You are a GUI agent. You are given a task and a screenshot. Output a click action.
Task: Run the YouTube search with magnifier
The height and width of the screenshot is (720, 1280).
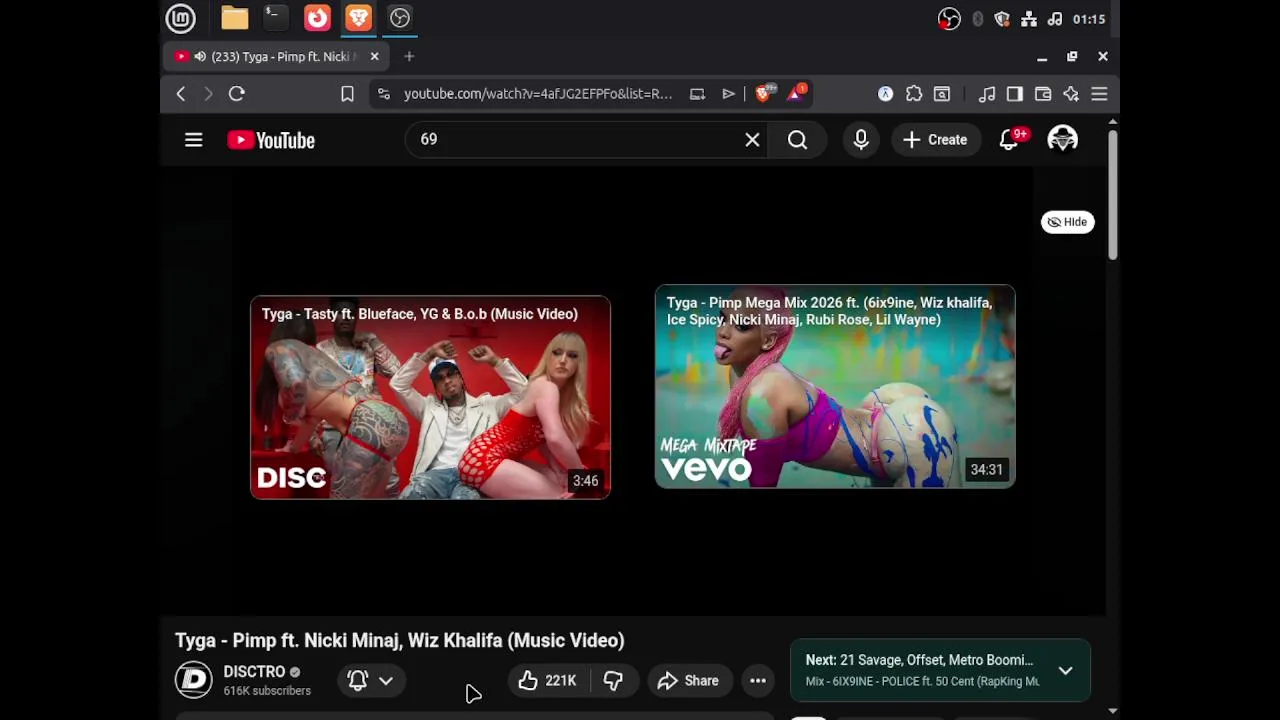pyautogui.click(x=797, y=140)
